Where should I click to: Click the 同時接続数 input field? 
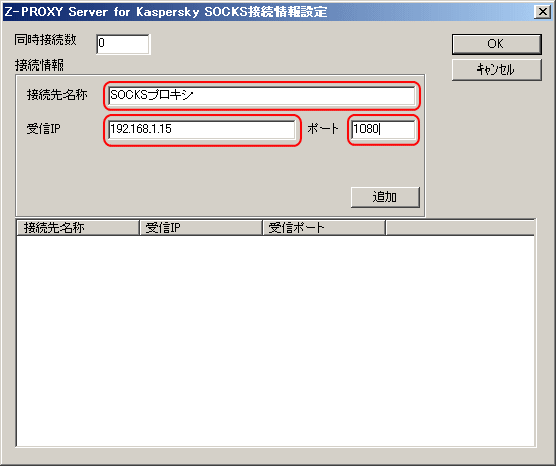[x=123, y=44]
